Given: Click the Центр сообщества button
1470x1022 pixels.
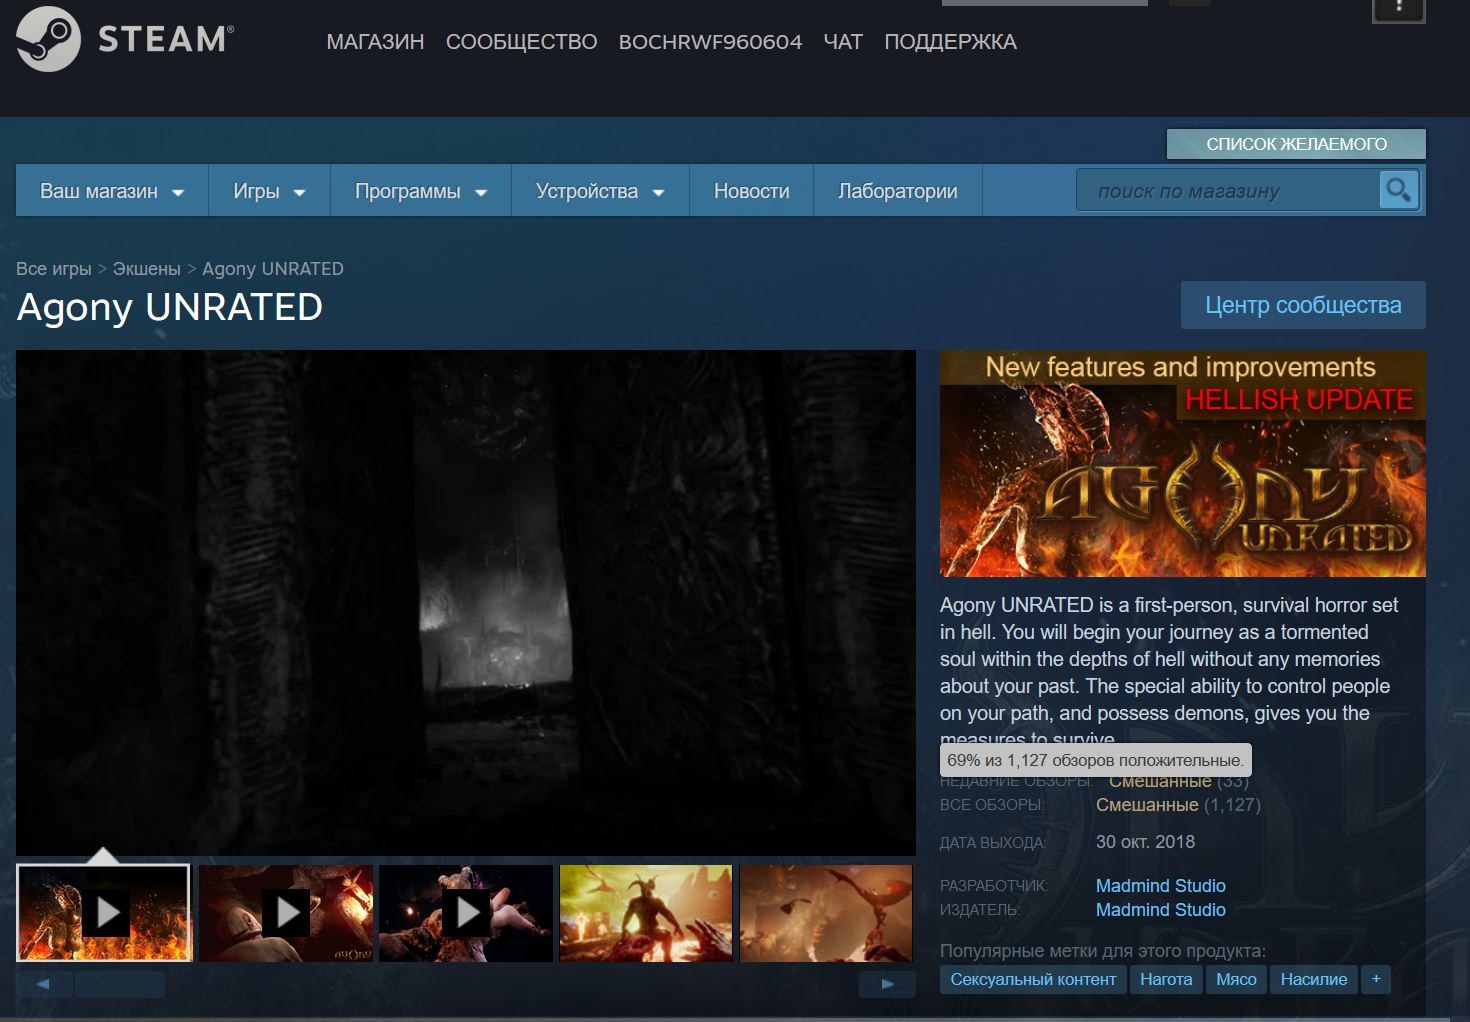Looking at the screenshot, I should [x=1303, y=305].
